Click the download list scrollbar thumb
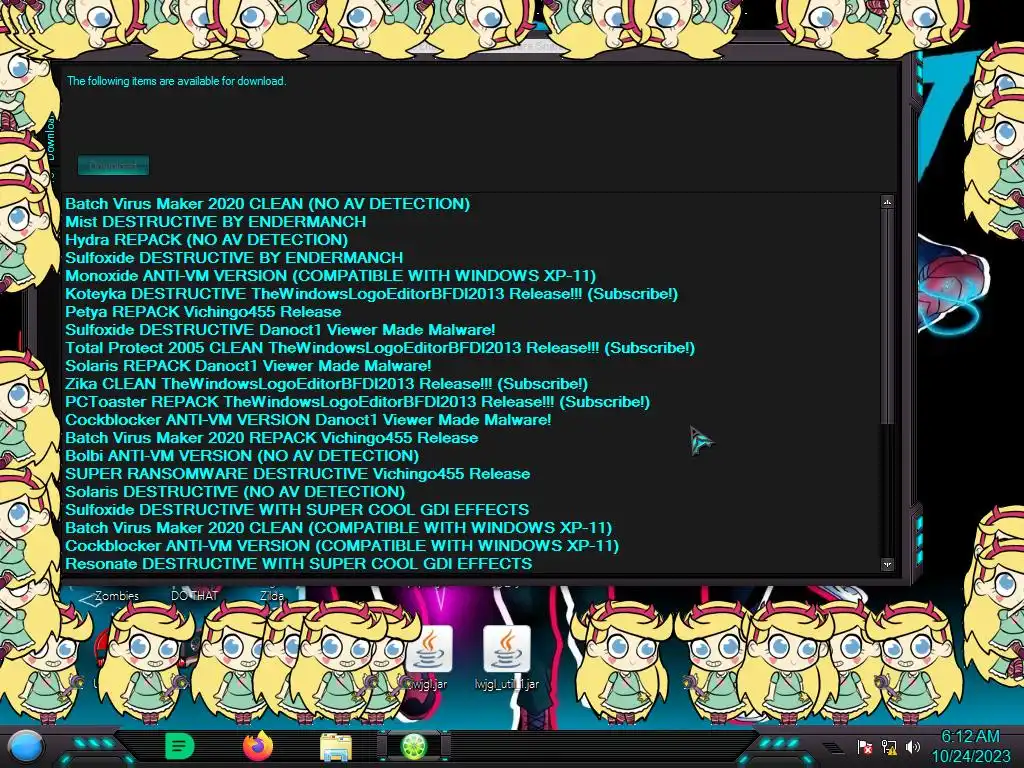 pyautogui.click(x=887, y=317)
